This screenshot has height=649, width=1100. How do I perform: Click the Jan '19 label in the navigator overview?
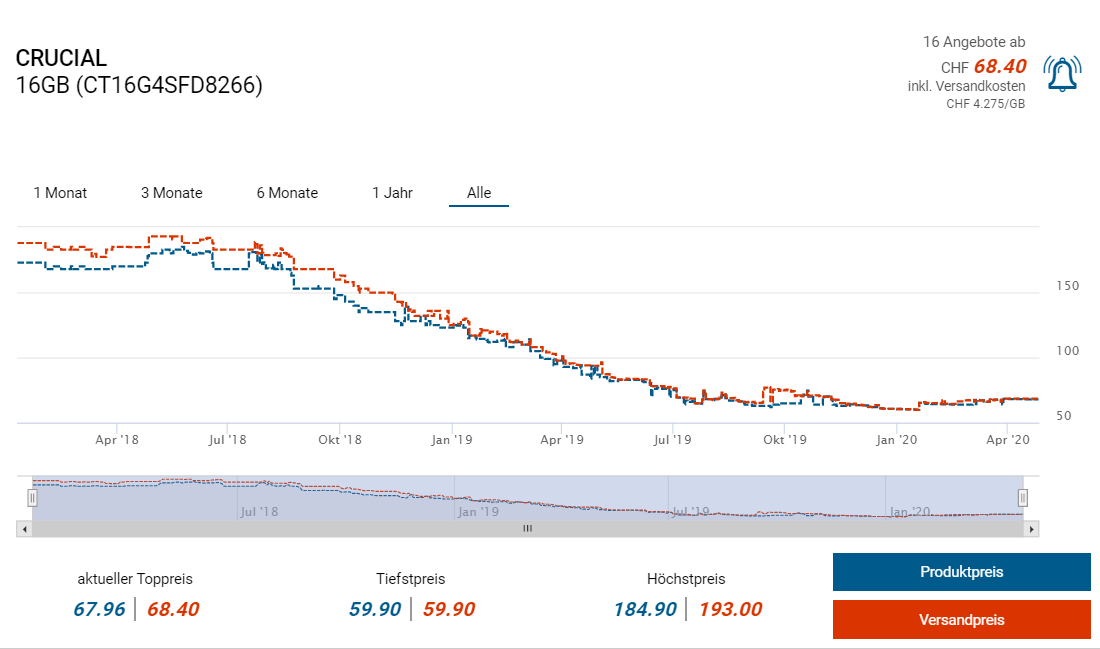tap(478, 511)
